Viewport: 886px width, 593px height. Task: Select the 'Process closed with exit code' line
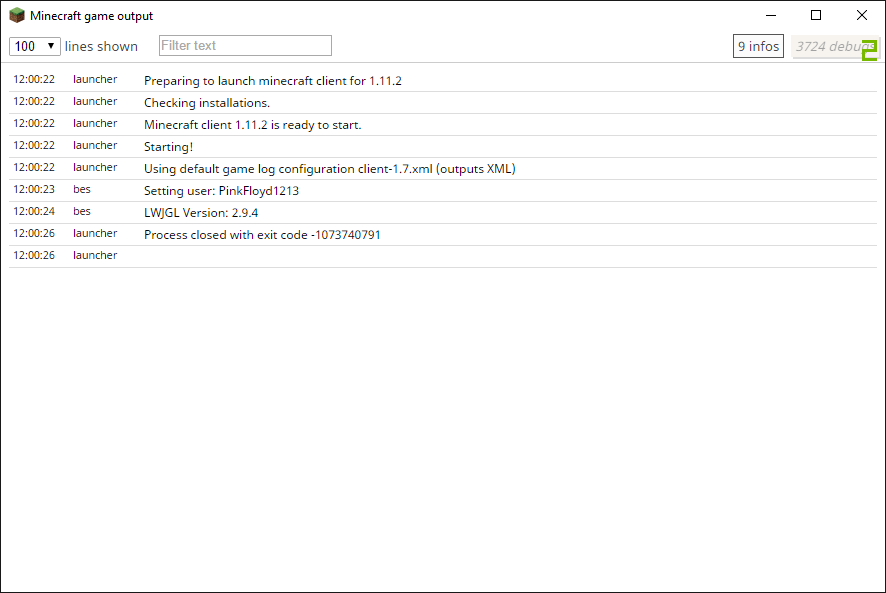(262, 235)
